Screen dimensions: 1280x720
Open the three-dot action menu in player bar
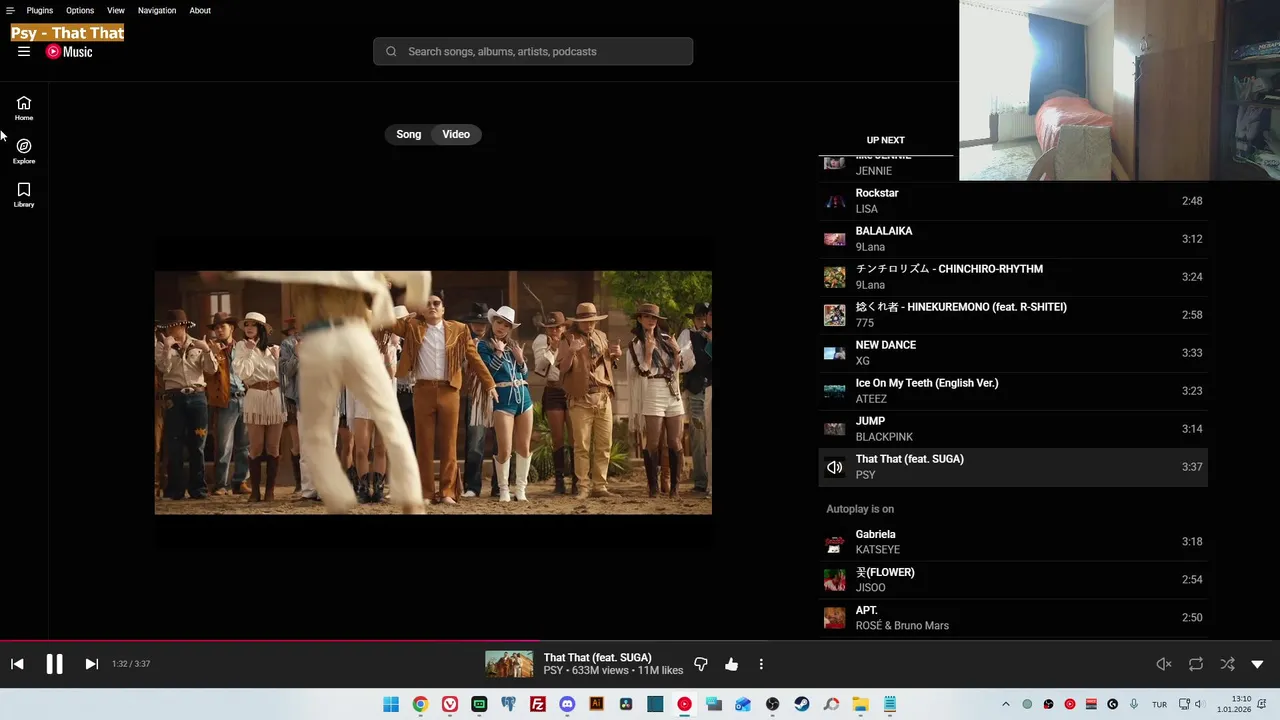coord(761,664)
